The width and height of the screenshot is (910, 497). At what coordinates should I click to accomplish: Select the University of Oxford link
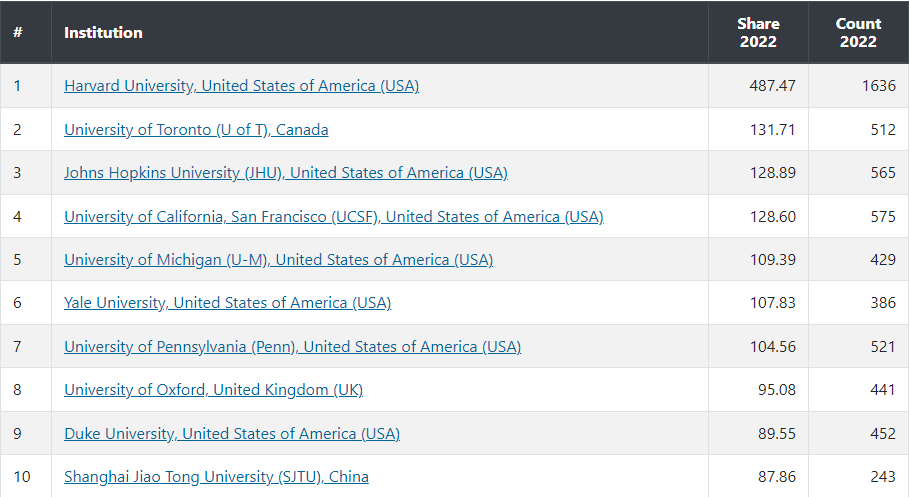213,390
